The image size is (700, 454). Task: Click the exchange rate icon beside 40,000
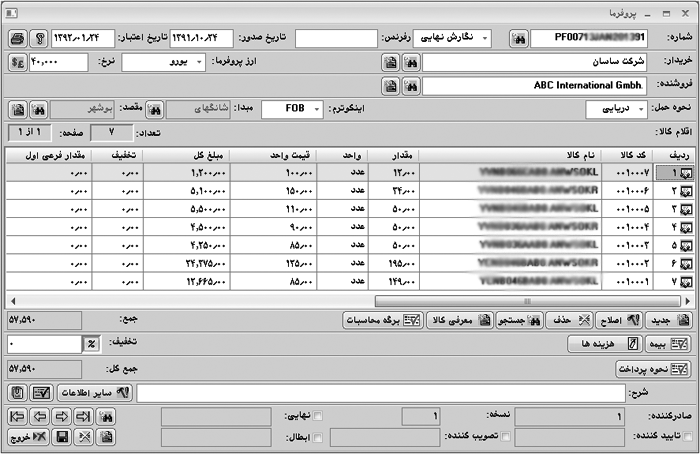pyautogui.click(x=17, y=62)
